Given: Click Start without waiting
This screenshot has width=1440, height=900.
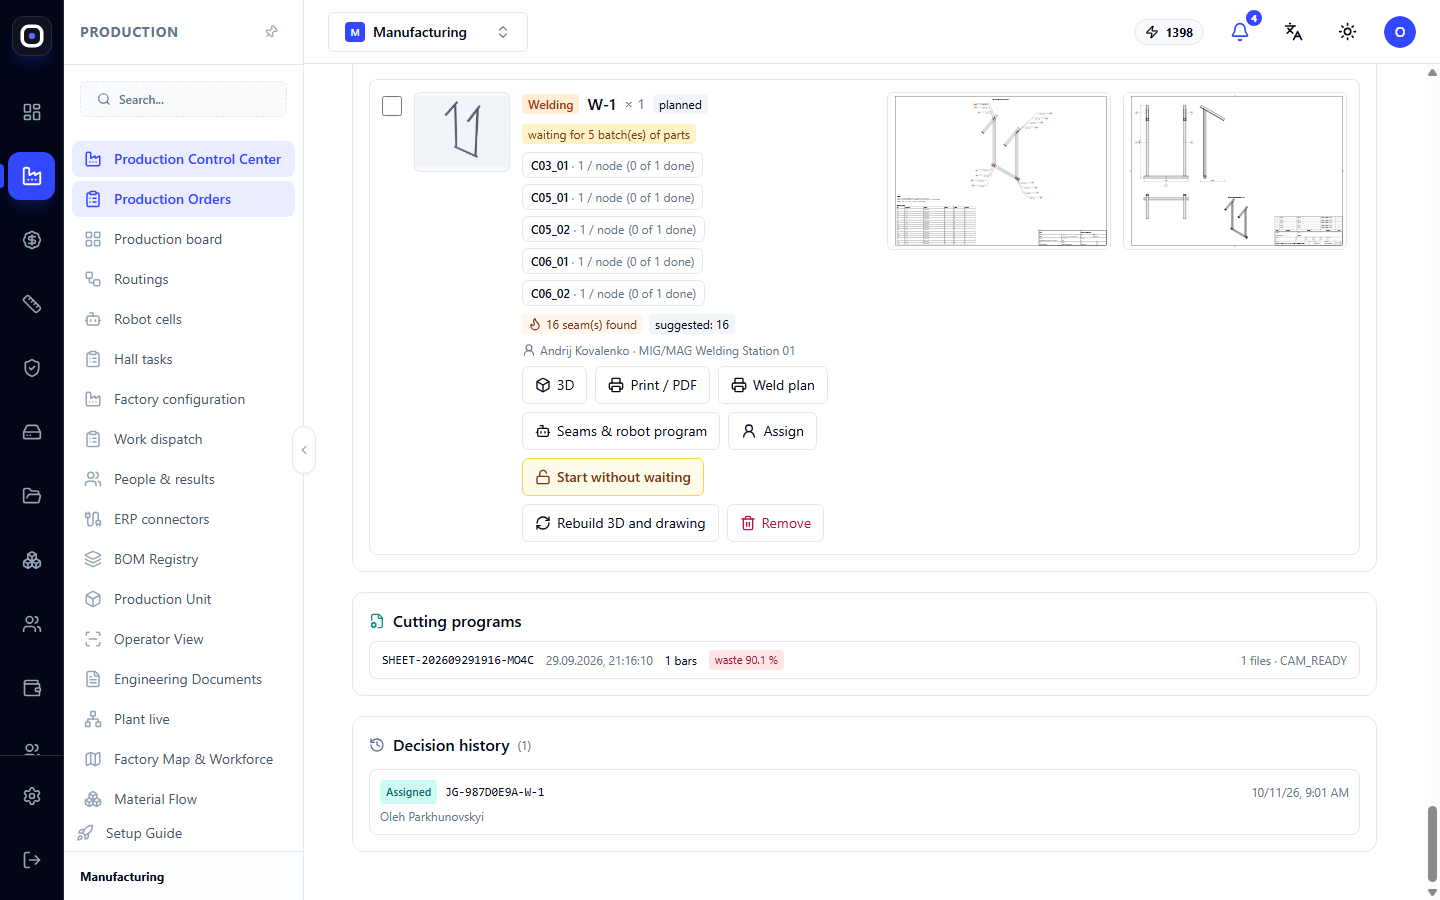Looking at the screenshot, I should (x=613, y=477).
